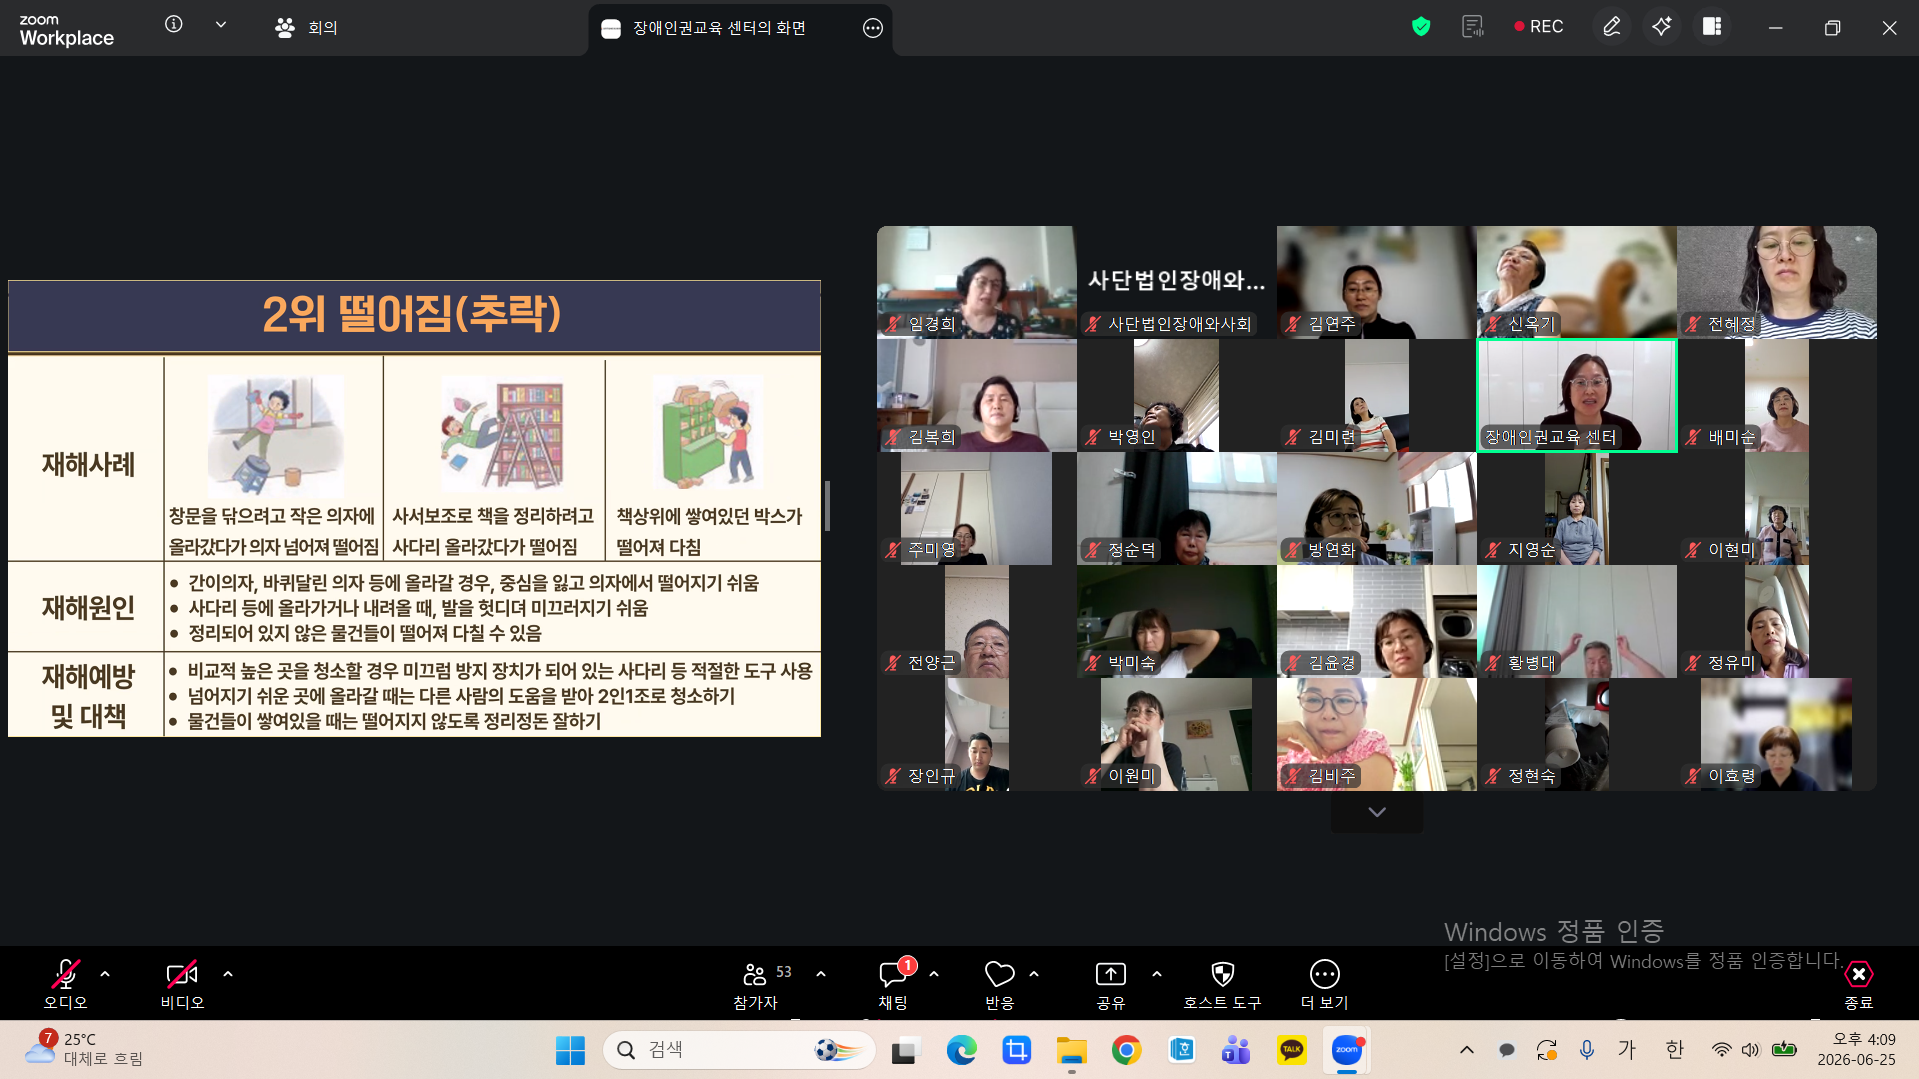1919x1079 pixels.
Task: Toggle the 한 Korean input mode indicator
Action: [x=1675, y=1050]
